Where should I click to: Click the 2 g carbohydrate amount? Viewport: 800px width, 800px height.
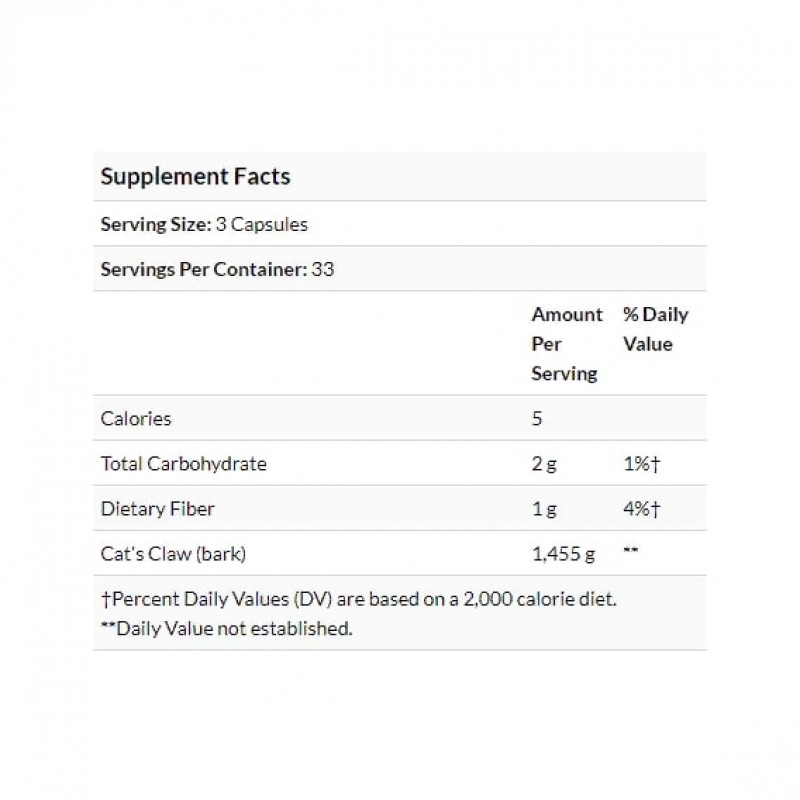click(x=544, y=463)
